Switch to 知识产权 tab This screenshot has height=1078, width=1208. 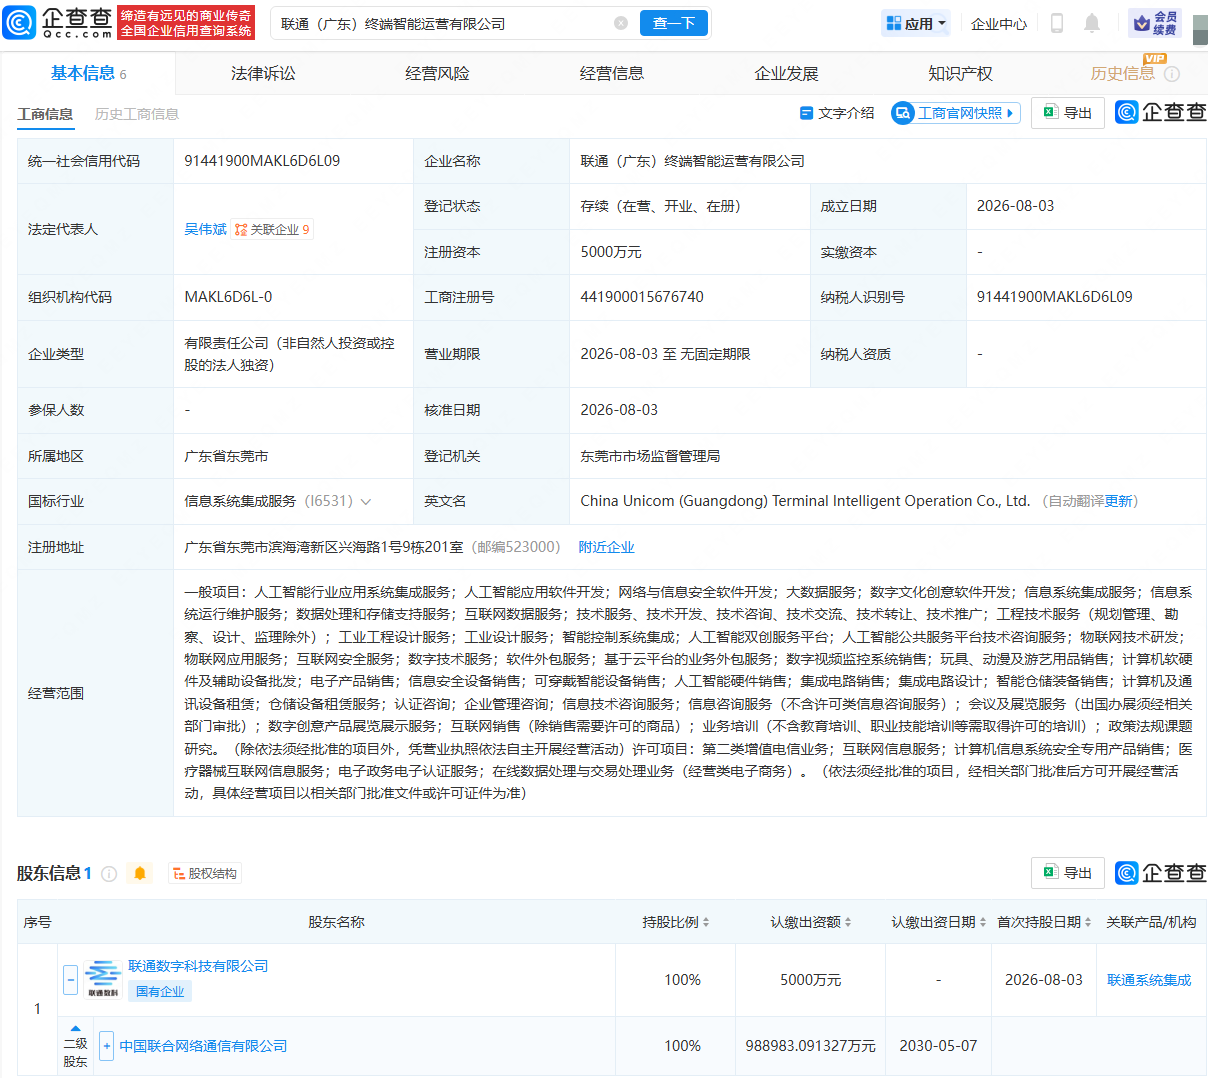960,74
